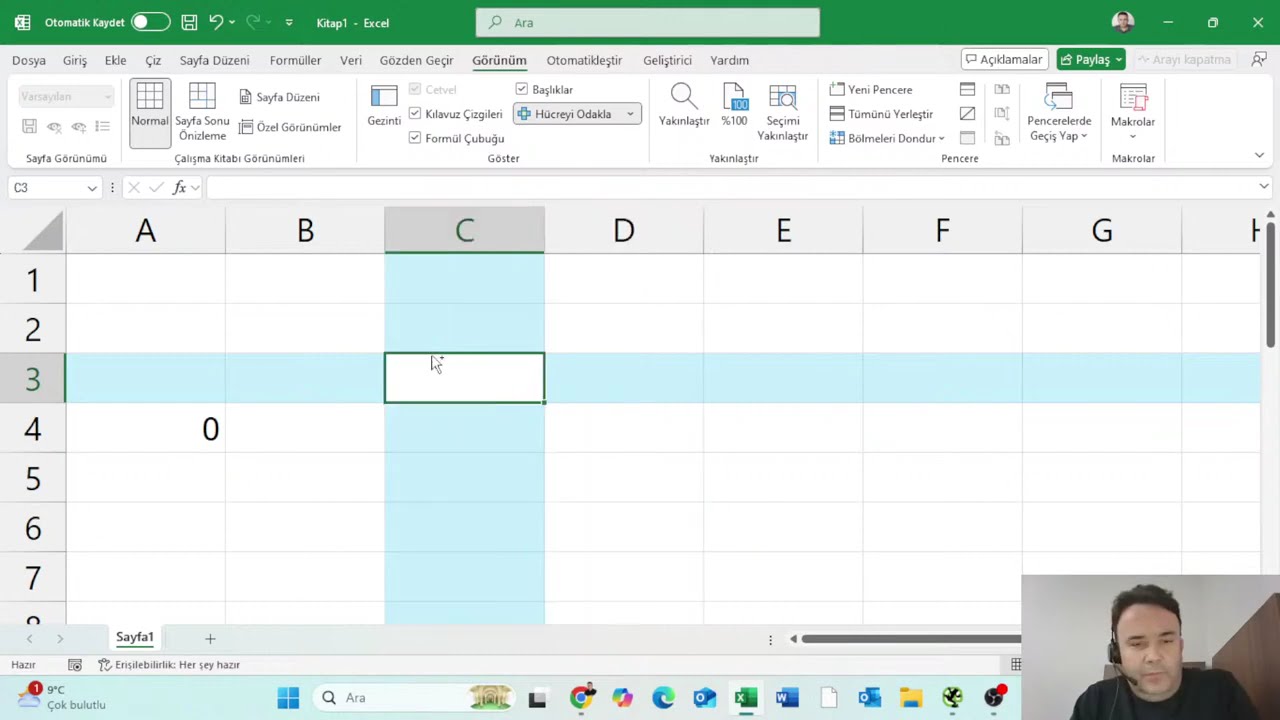Viewport: 1280px width, 720px height.
Task: Open a Yeni Pencere
Action: point(870,90)
